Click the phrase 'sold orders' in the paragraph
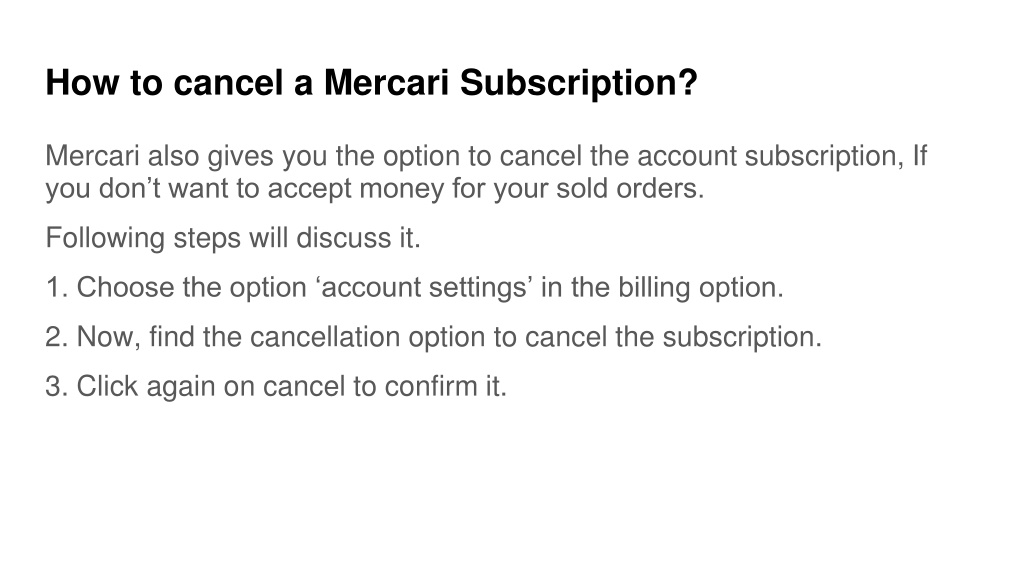 pyautogui.click(x=629, y=189)
